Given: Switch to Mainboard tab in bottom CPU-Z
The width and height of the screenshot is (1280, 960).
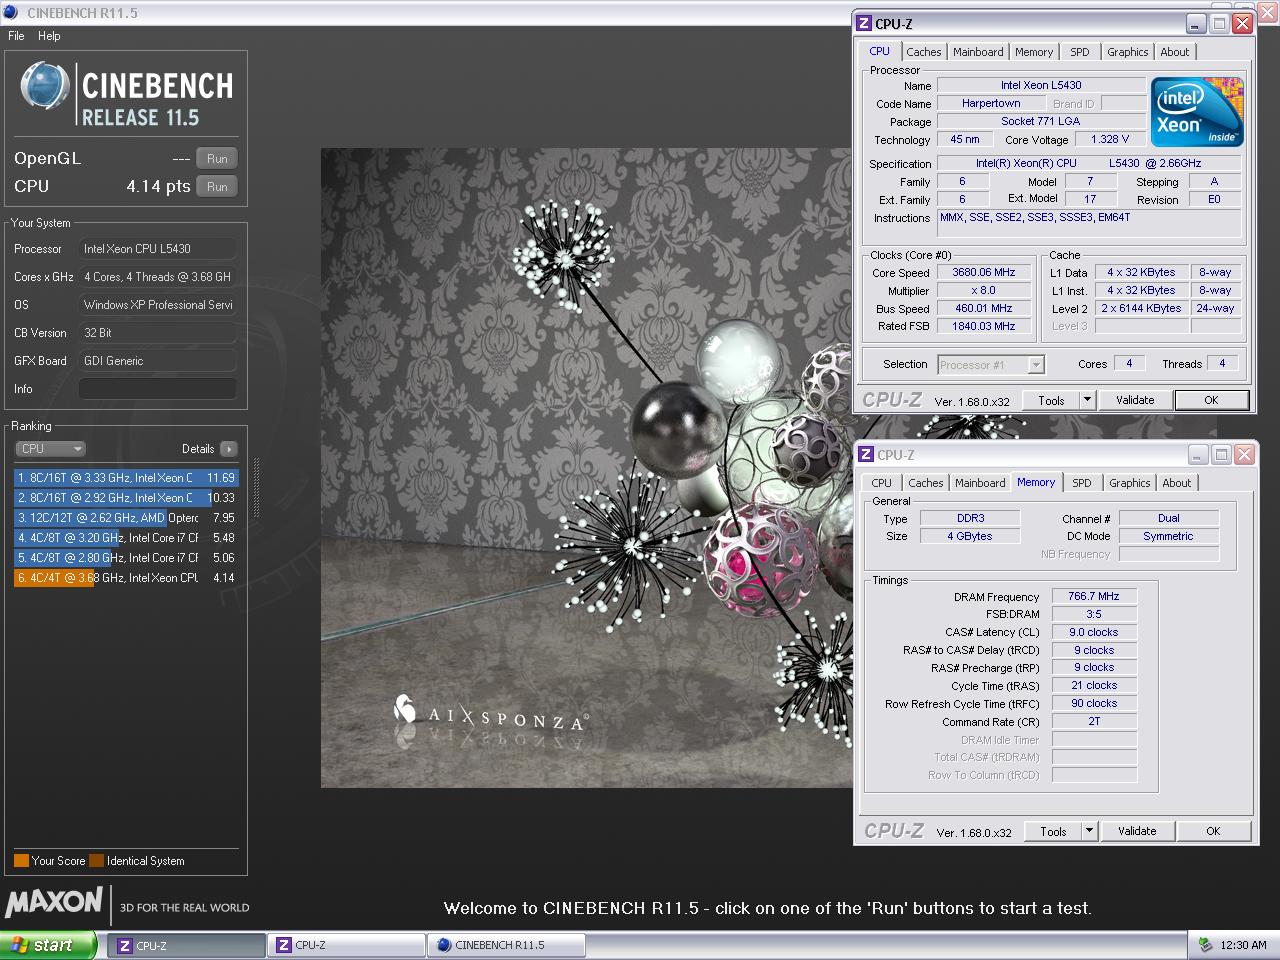Looking at the screenshot, I should pos(980,483).
